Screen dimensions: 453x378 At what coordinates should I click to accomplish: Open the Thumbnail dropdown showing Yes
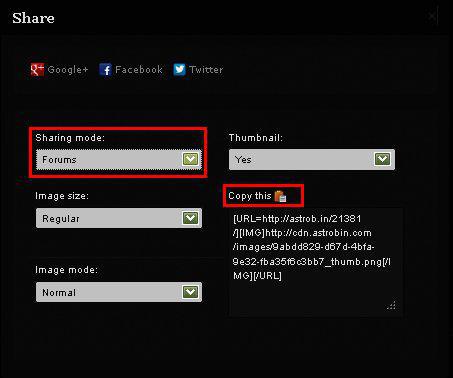[x=312, y=159]
